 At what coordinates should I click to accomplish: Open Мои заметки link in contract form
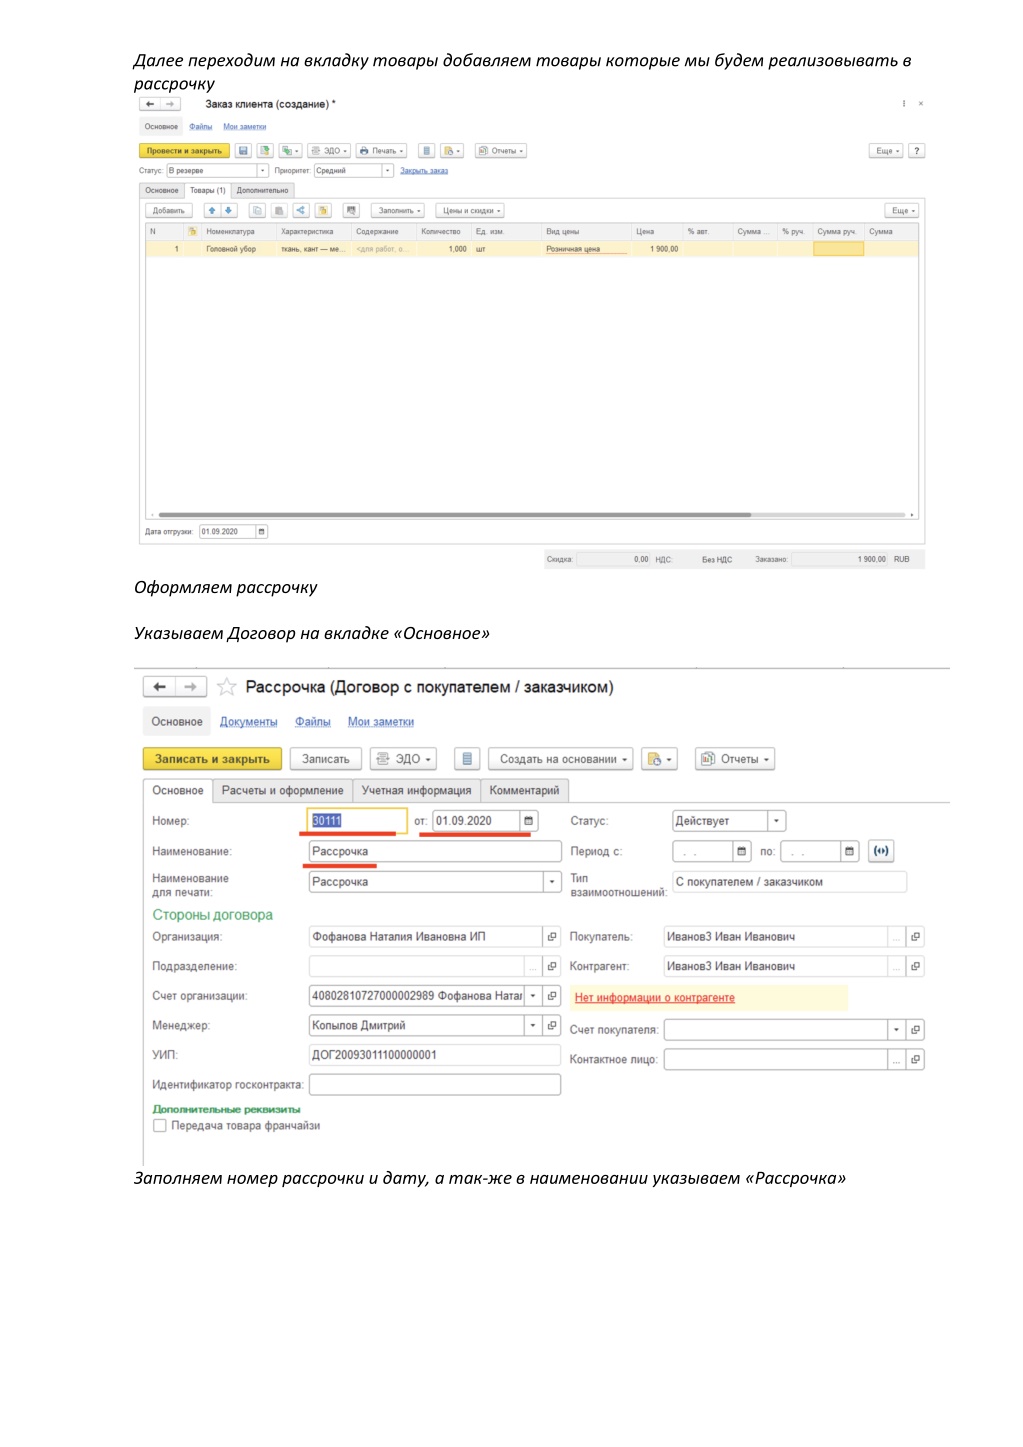pos(381,722)
